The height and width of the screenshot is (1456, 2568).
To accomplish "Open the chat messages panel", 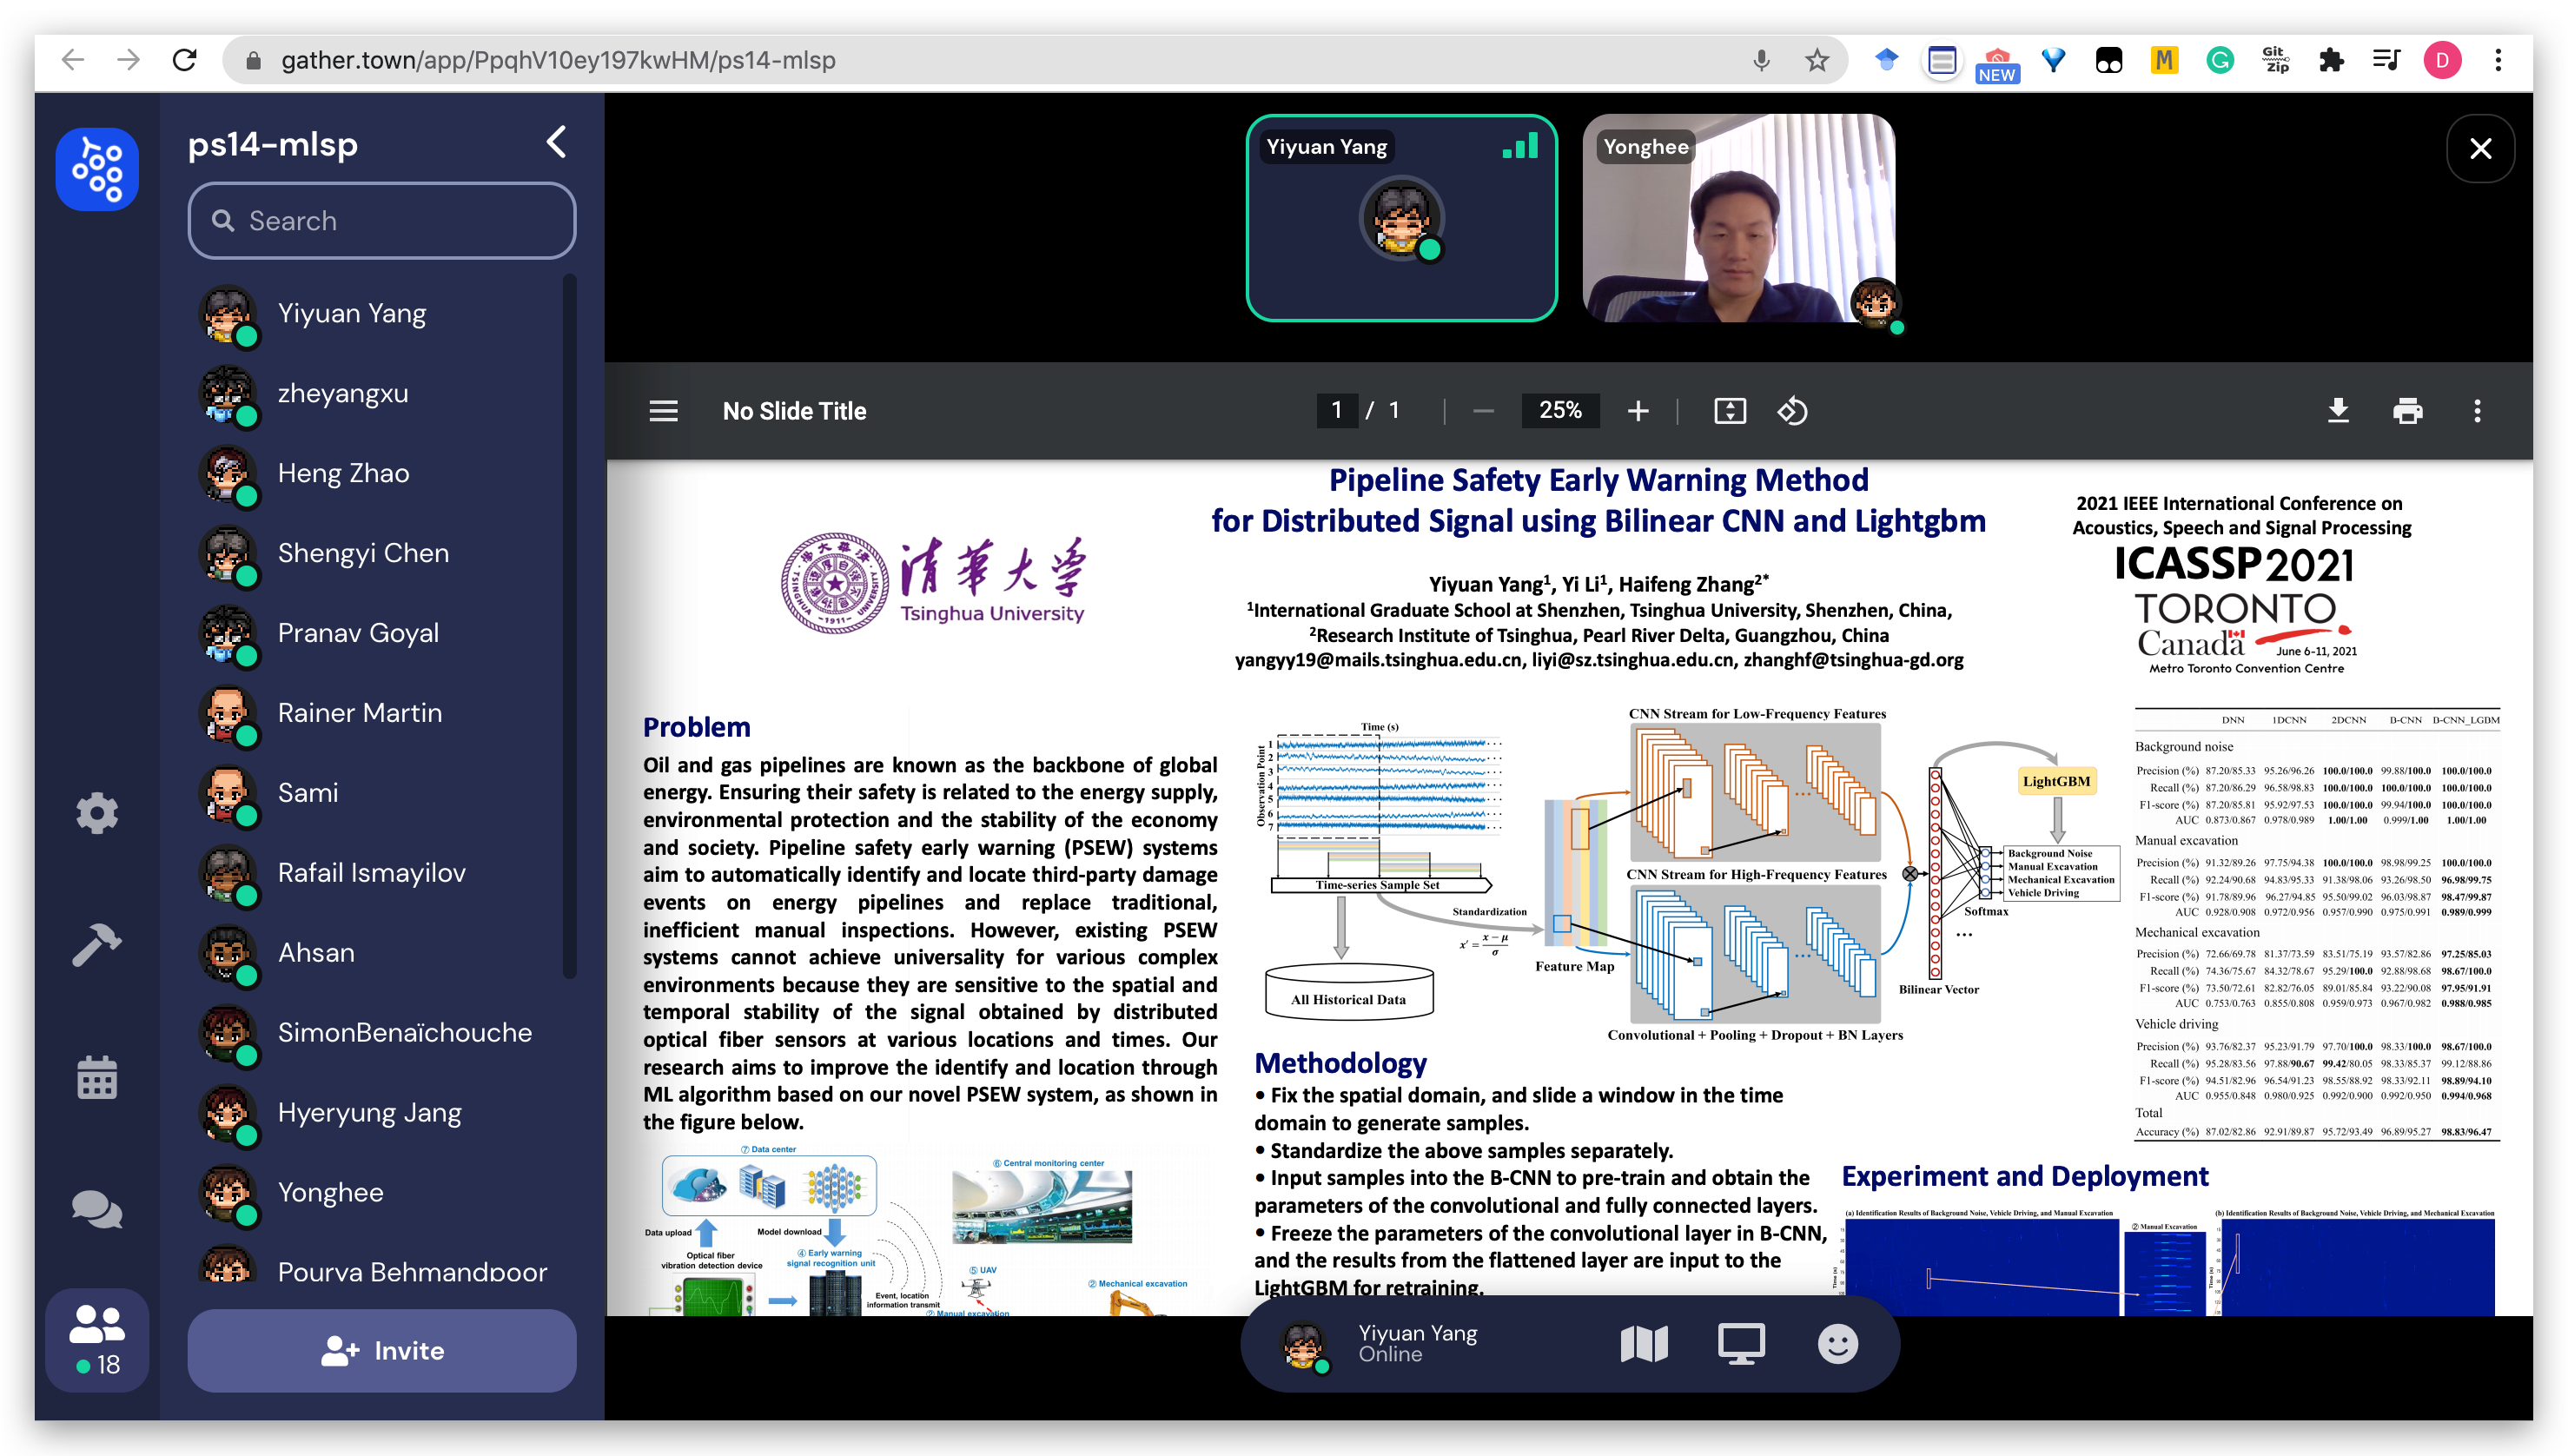I will pyautogui.click(x=97, y=1210).
